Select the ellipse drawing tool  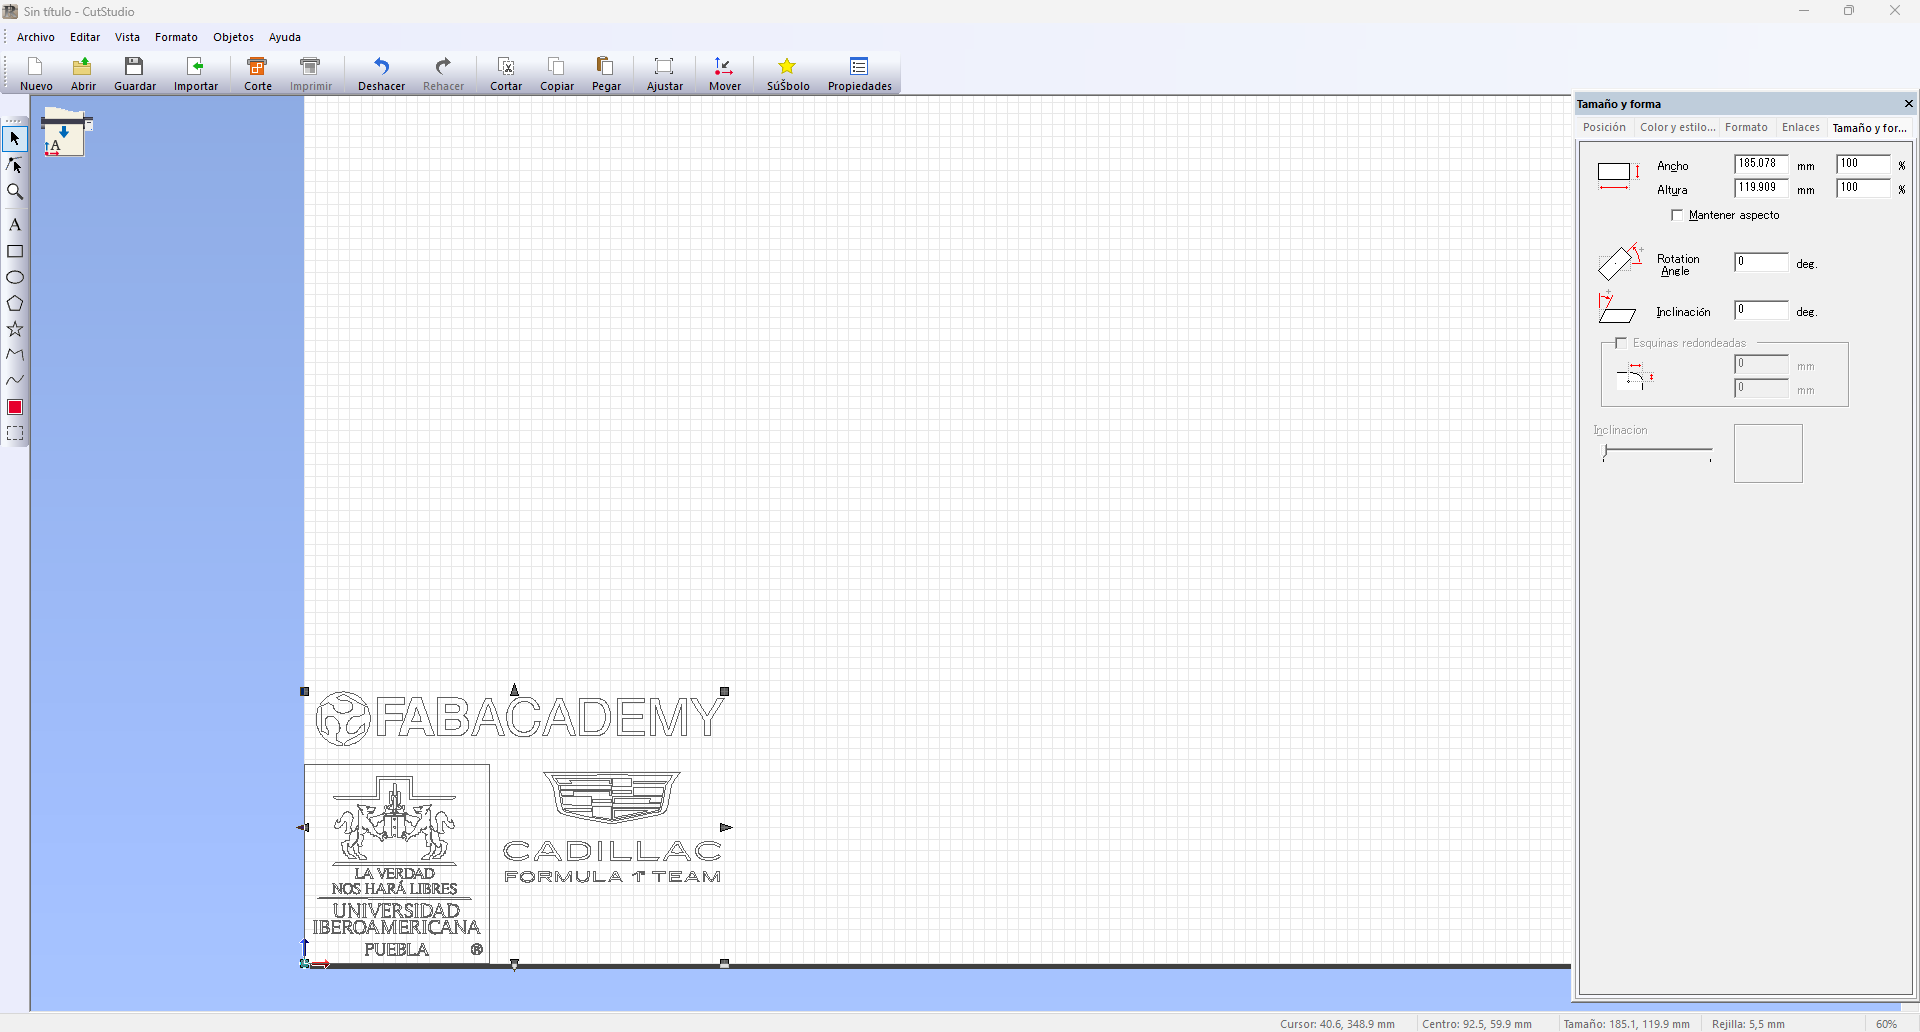15,277
